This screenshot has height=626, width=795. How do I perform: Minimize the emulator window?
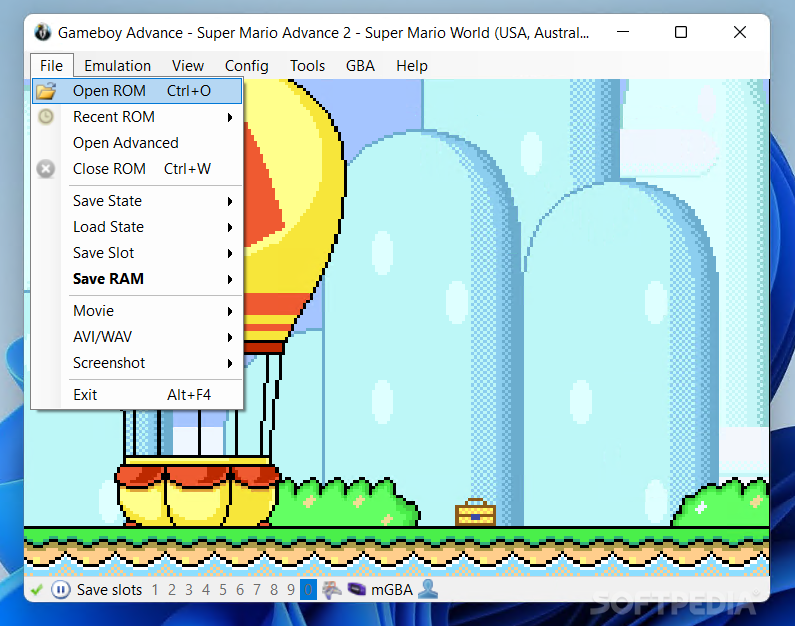pos(623,32)
